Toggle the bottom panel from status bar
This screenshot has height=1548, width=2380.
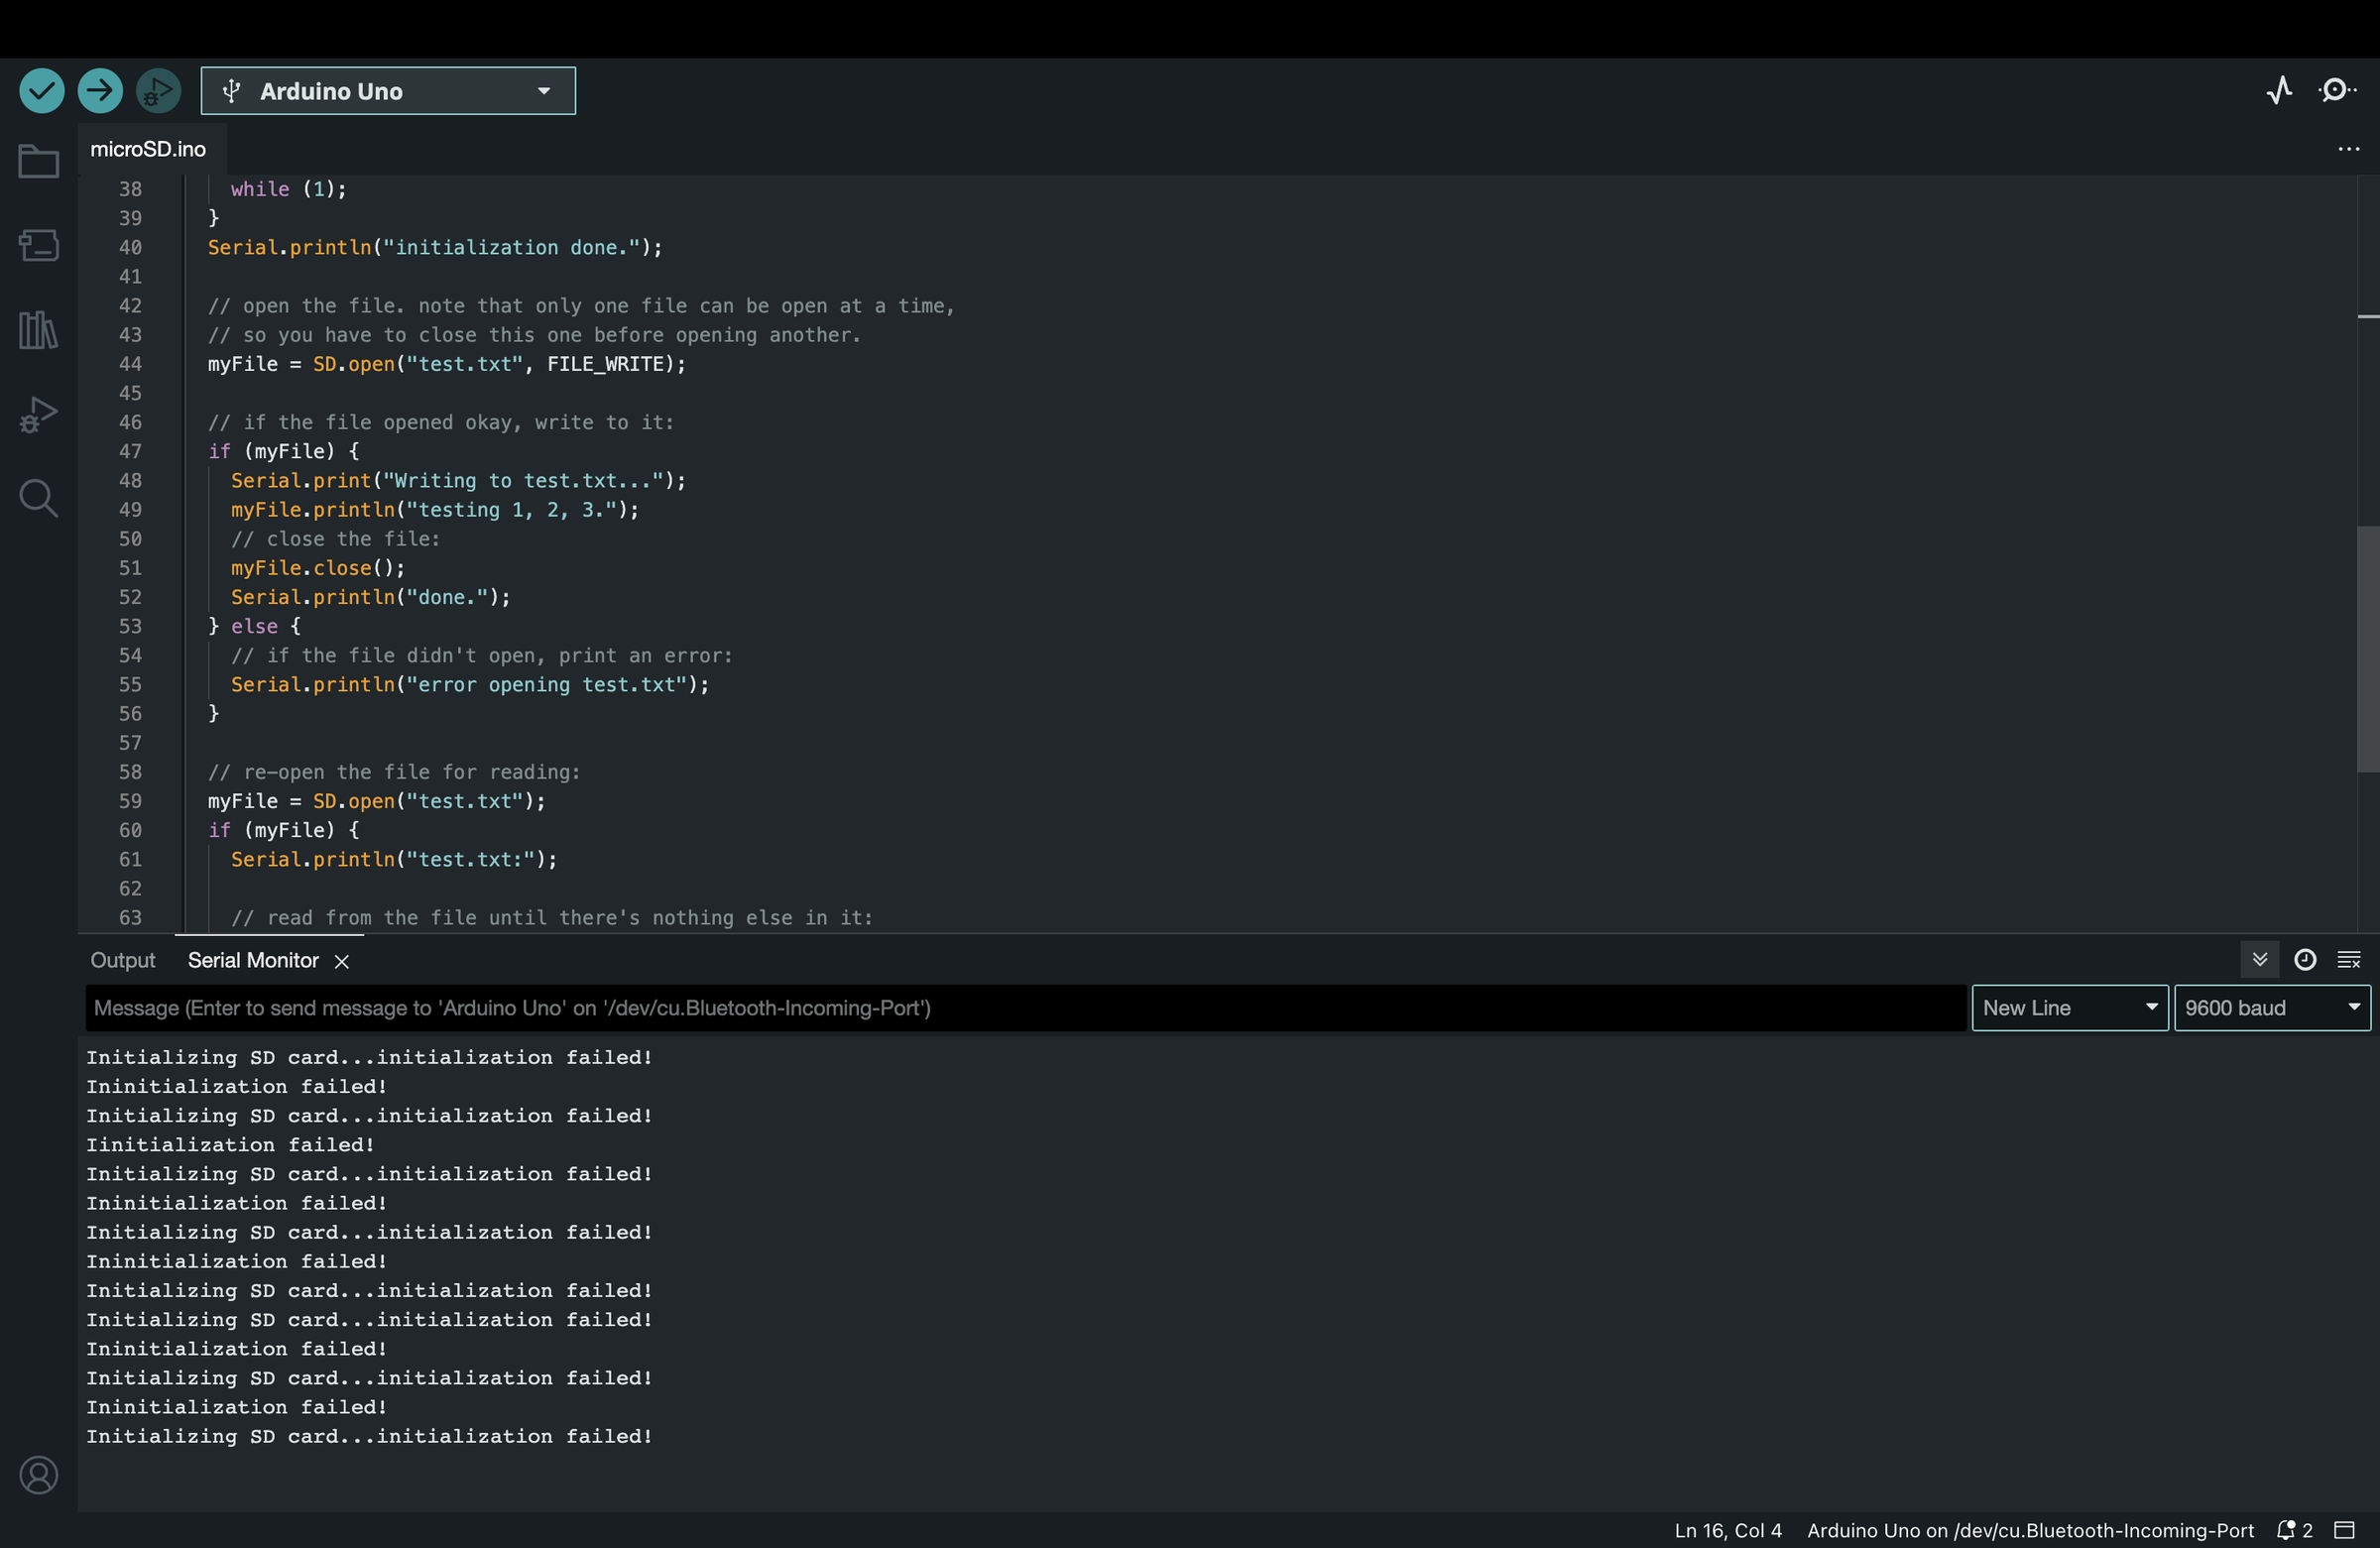pyautogui.click(x=2345, y=1530)
